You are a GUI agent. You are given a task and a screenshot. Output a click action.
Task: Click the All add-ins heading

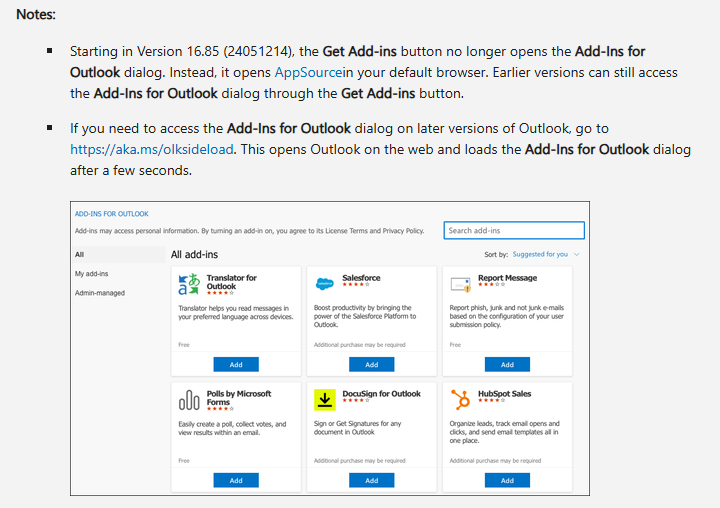point(194,254)
